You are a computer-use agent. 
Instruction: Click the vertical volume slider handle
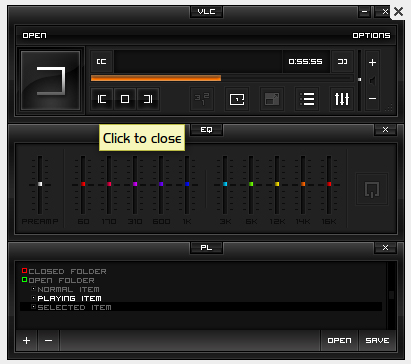pos(359,79)
